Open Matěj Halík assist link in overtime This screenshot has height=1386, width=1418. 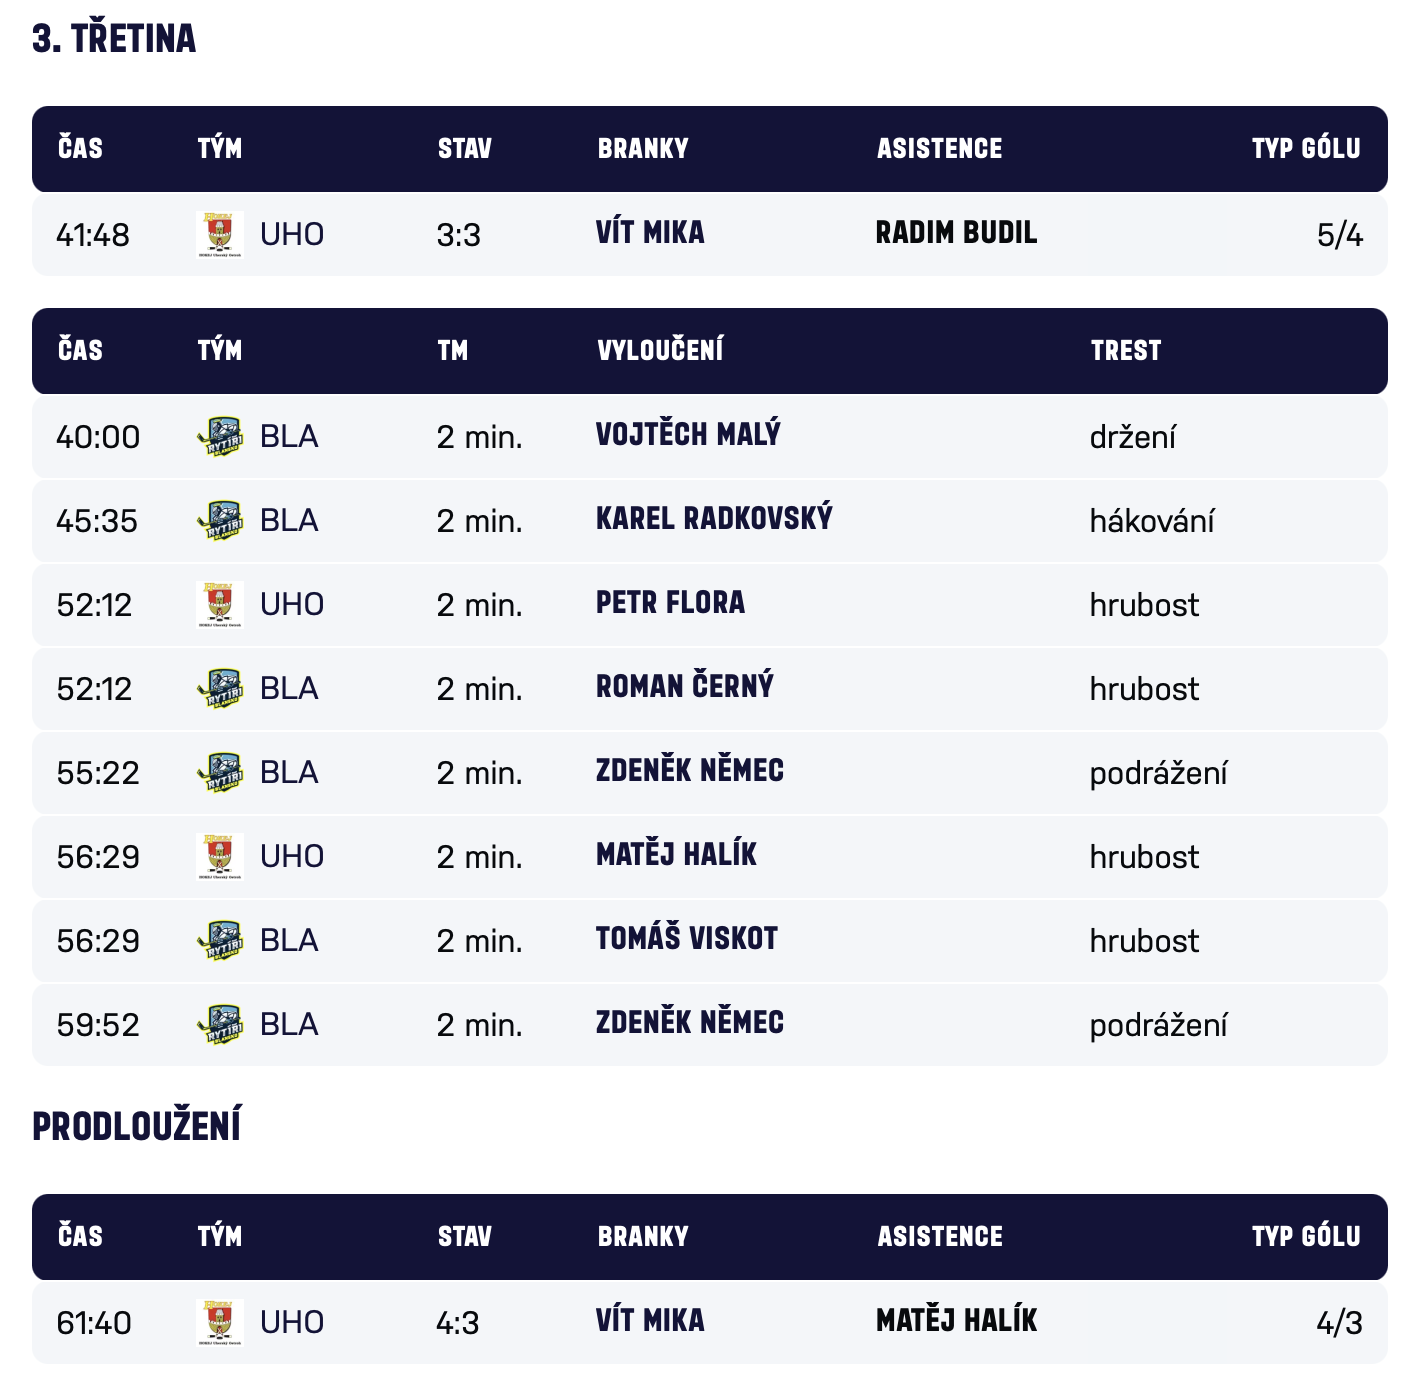(956, 1321)
